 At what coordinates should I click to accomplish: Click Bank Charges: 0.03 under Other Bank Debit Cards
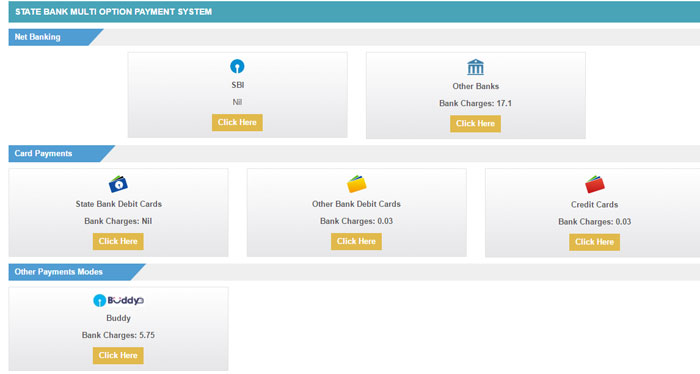(x=356, y=221)
